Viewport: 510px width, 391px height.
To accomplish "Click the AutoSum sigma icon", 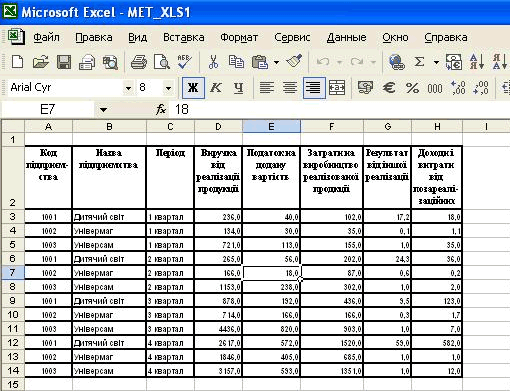I will 419,62.
